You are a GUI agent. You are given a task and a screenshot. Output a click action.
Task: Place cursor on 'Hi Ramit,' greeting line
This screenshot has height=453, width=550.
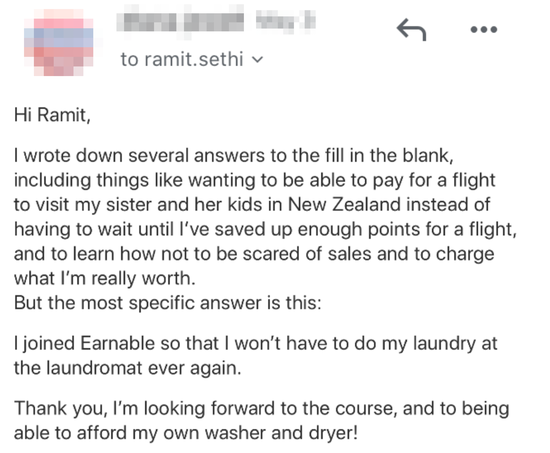pyautogui.click(x=52, y=115)
